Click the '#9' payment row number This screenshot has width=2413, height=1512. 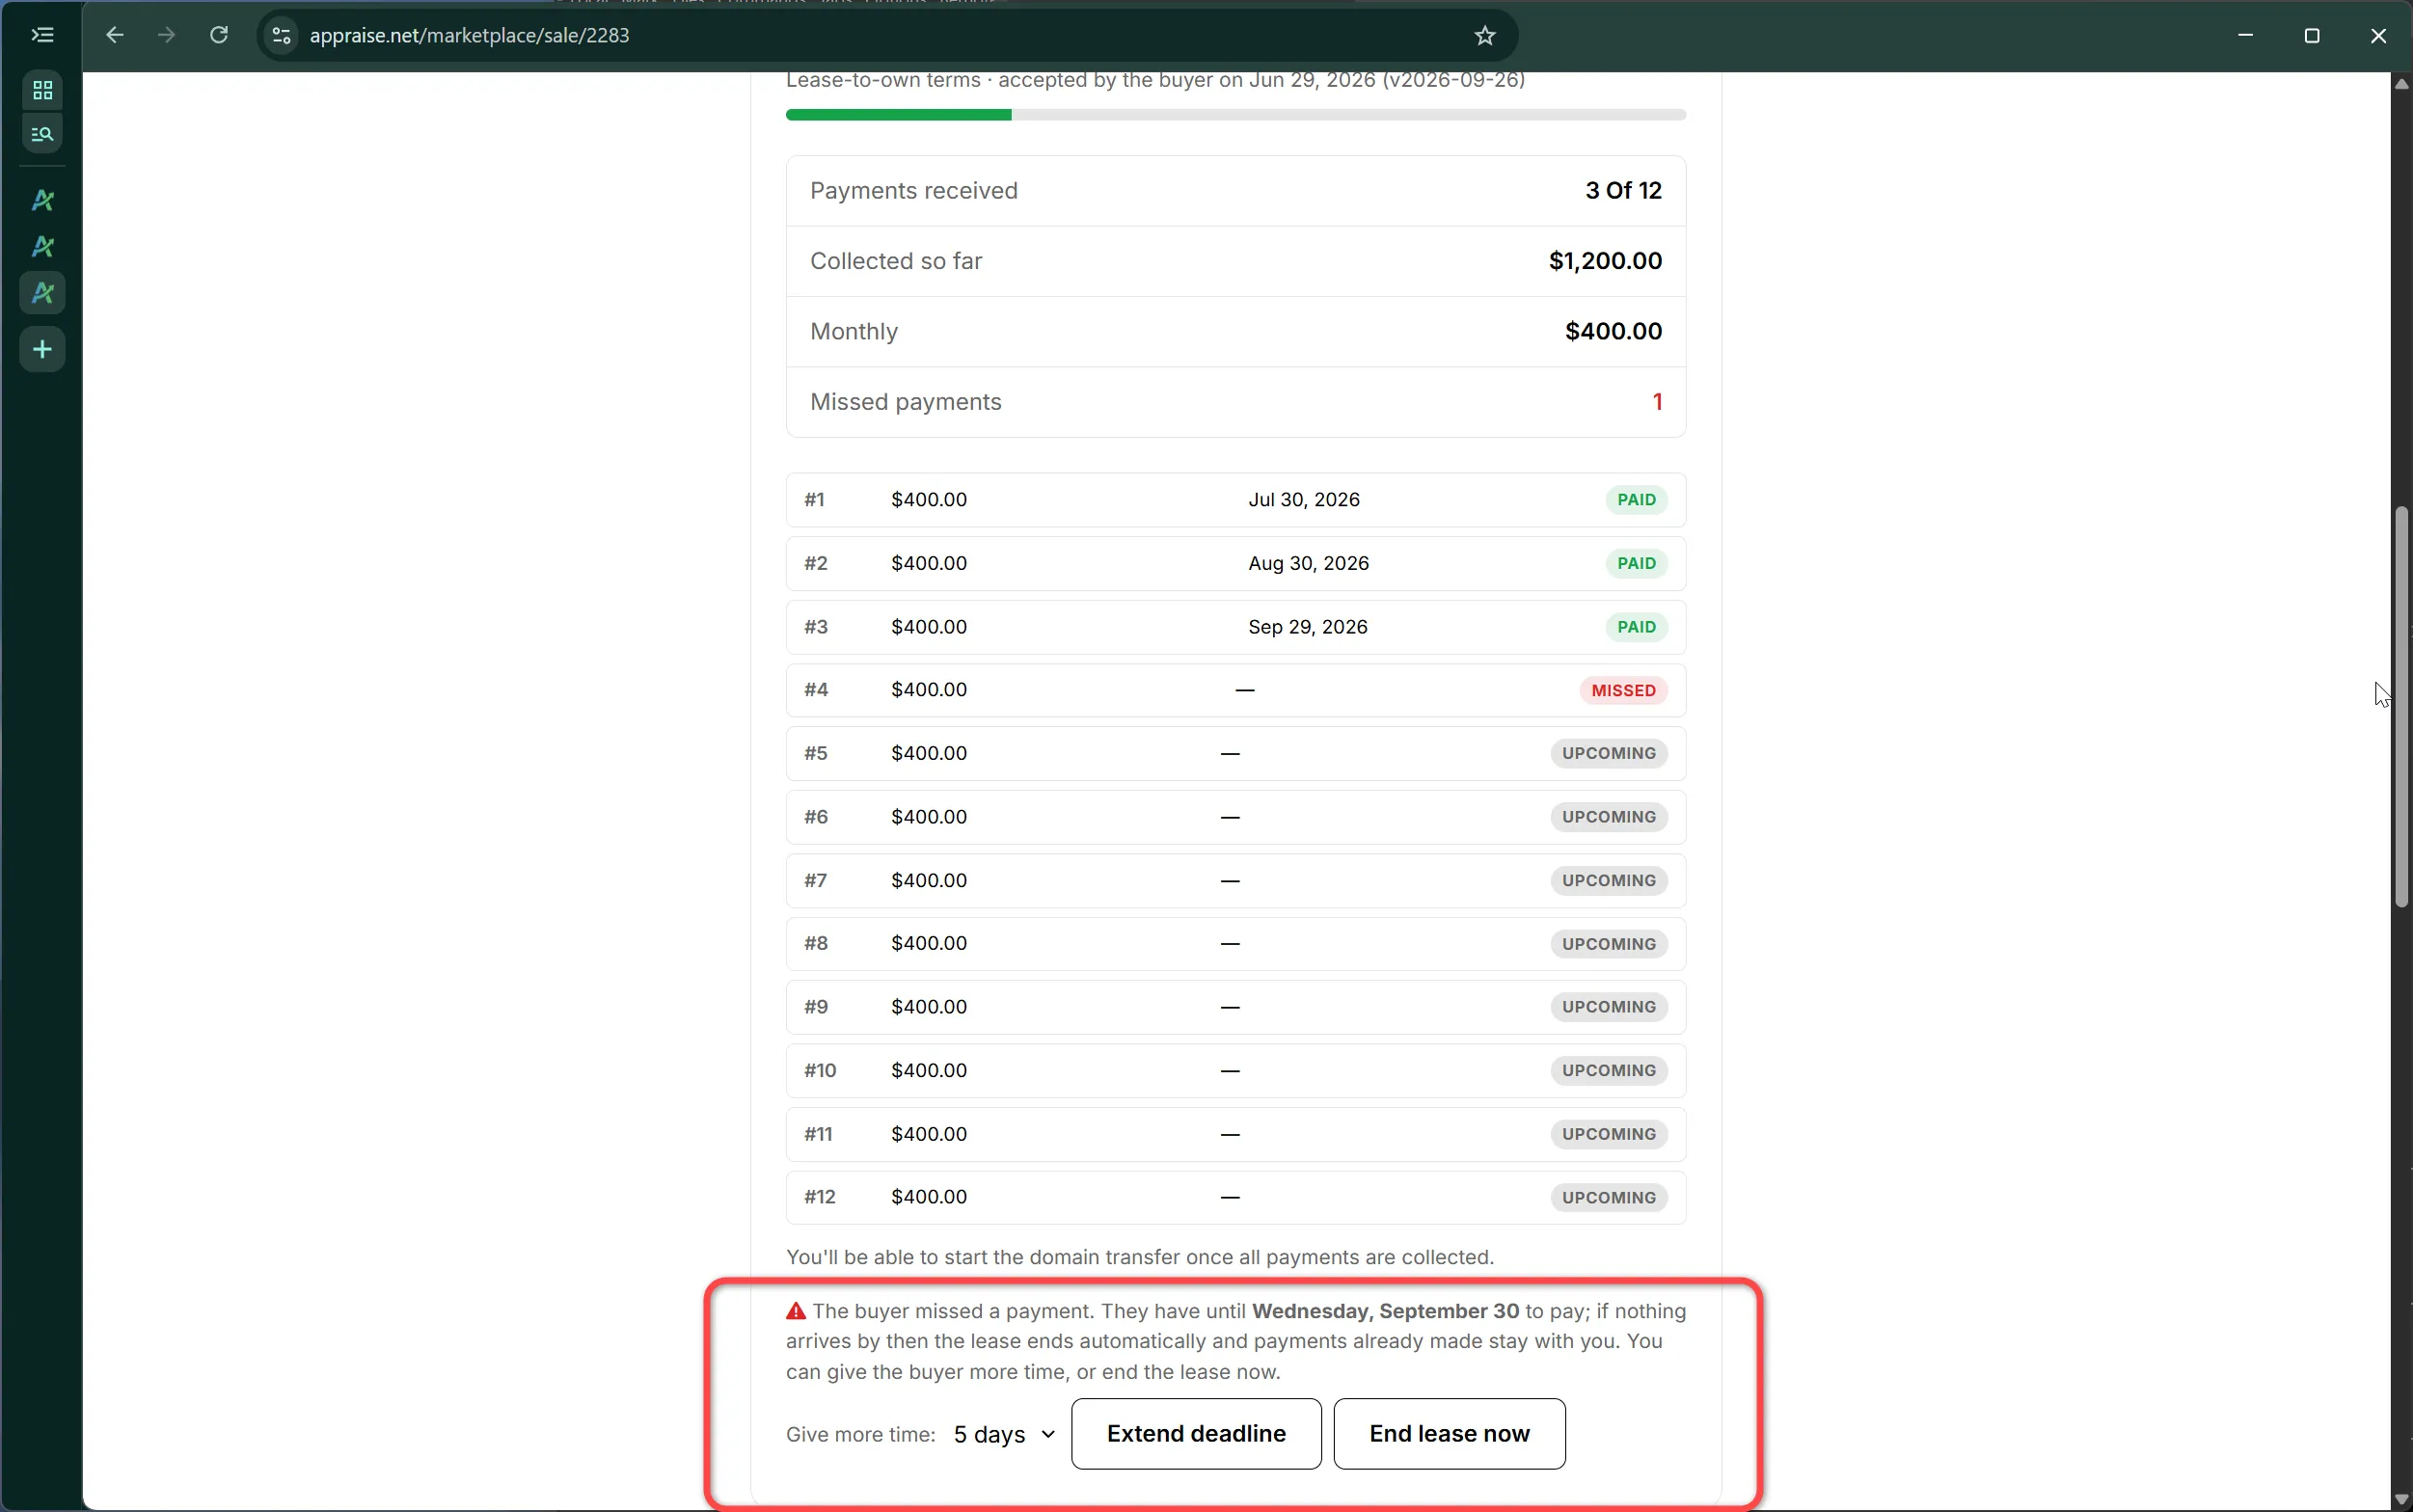click(815, 1007)
